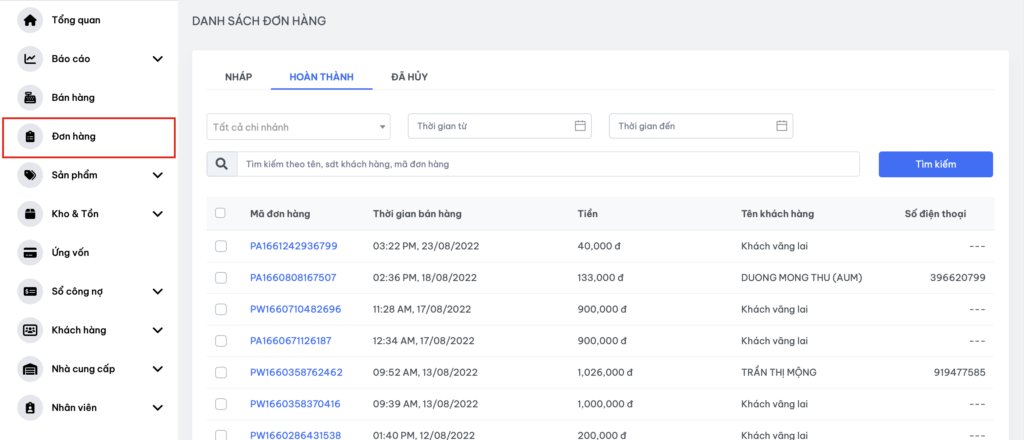Image resolution: width=1024 pixels, height=440 pixels.
Task: Open Ứng vốn card icon
Action: tap(30, 252)
